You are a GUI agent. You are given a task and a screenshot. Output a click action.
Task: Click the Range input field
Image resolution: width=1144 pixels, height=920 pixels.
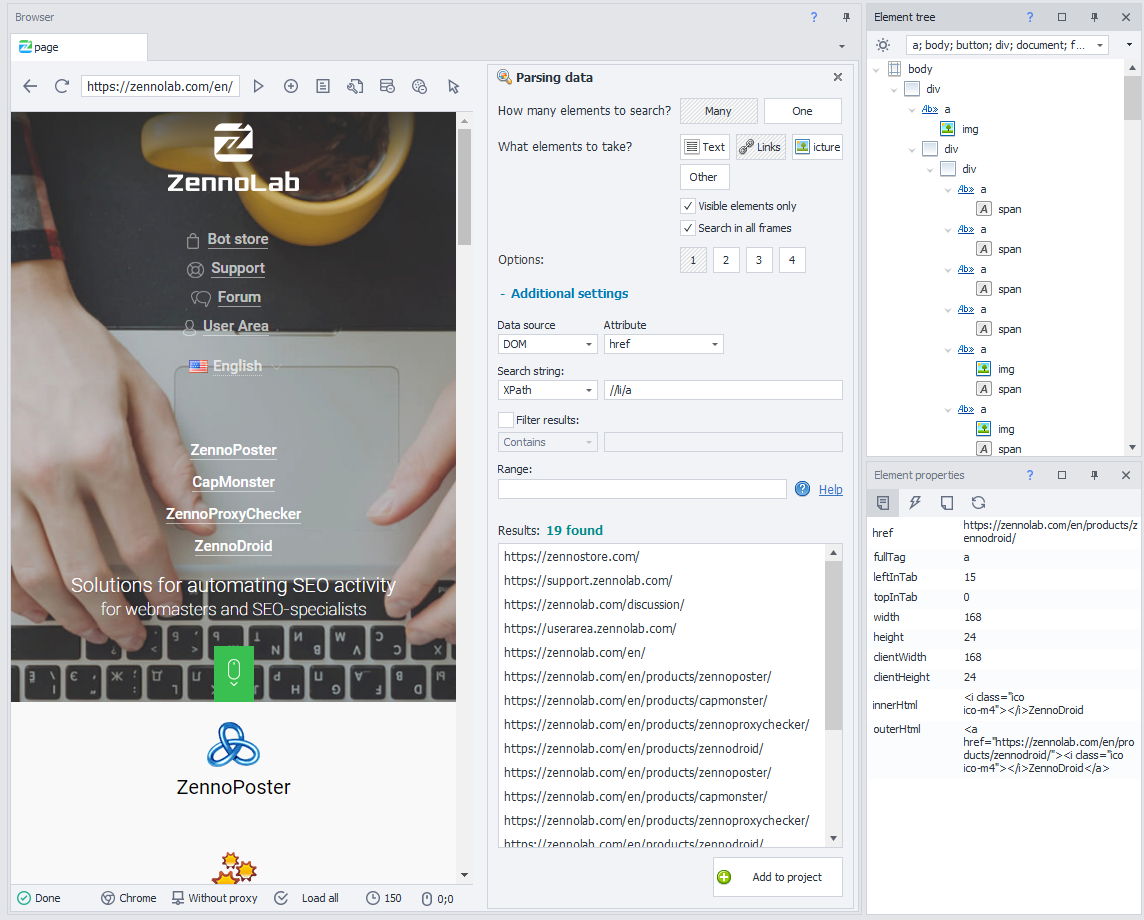[x=642, y=489]
